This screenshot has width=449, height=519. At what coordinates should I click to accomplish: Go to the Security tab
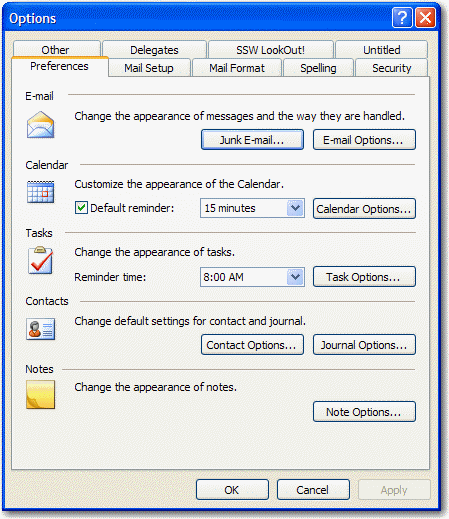(392, 68)
